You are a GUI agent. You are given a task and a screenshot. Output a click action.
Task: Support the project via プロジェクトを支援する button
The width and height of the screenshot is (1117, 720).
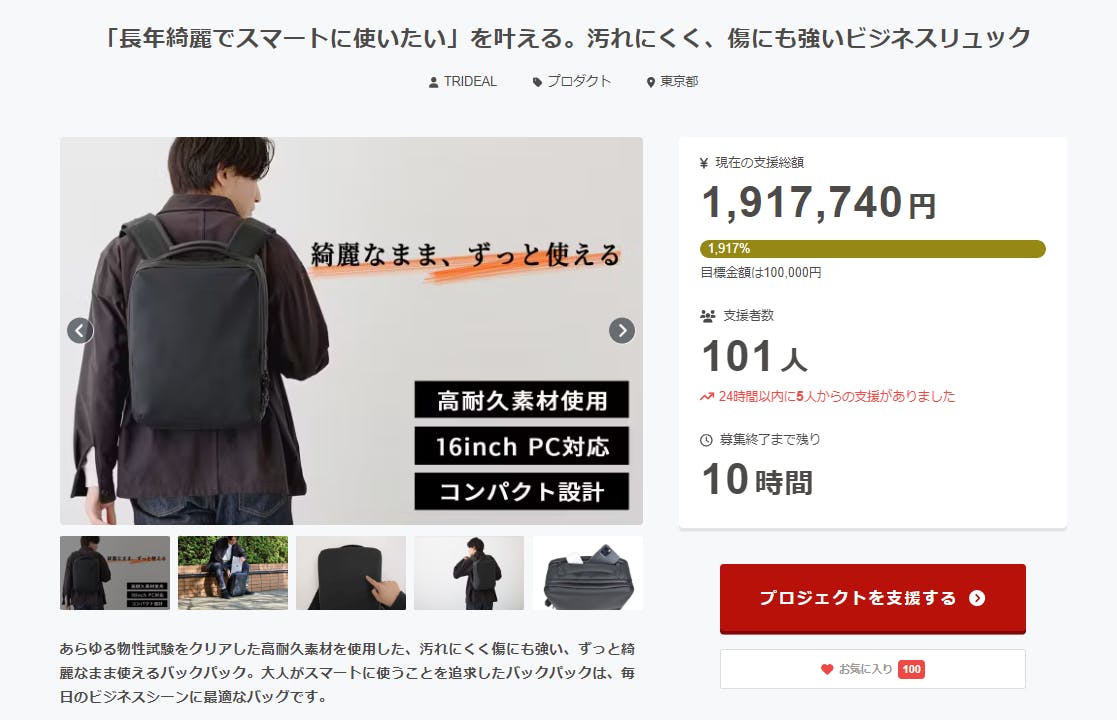point(873,598)
